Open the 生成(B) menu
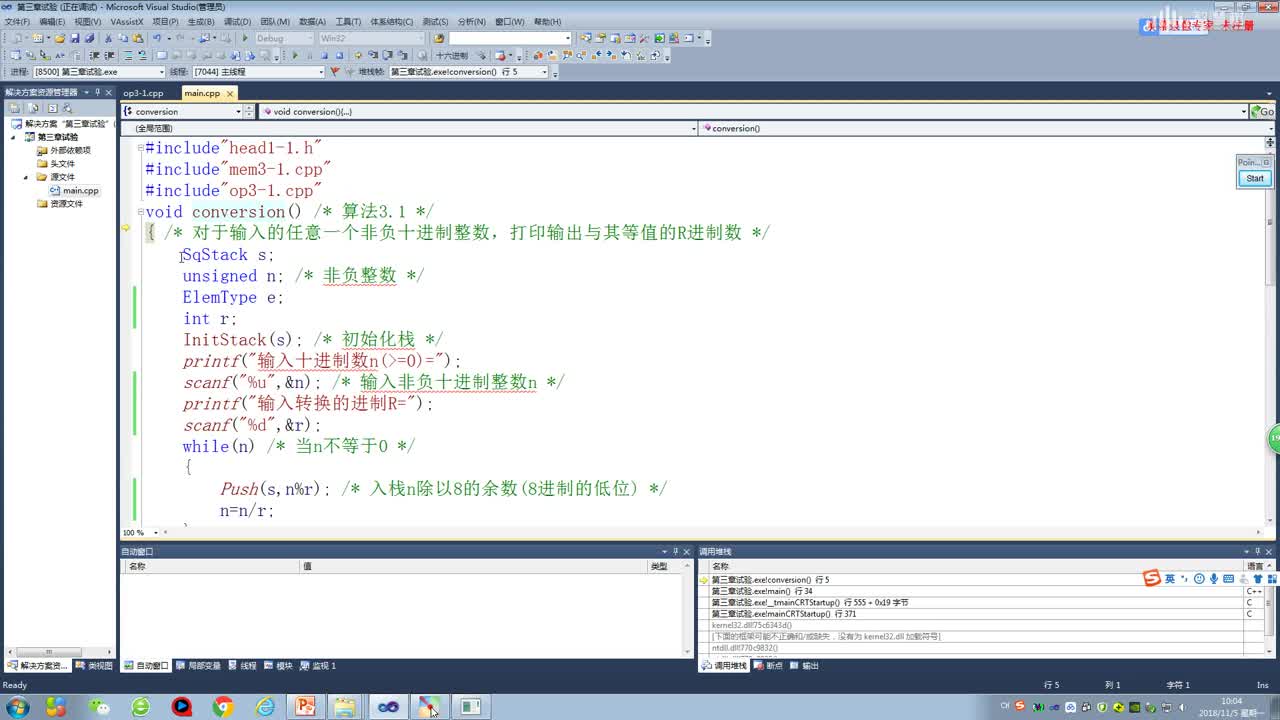 tap(200, 21)
